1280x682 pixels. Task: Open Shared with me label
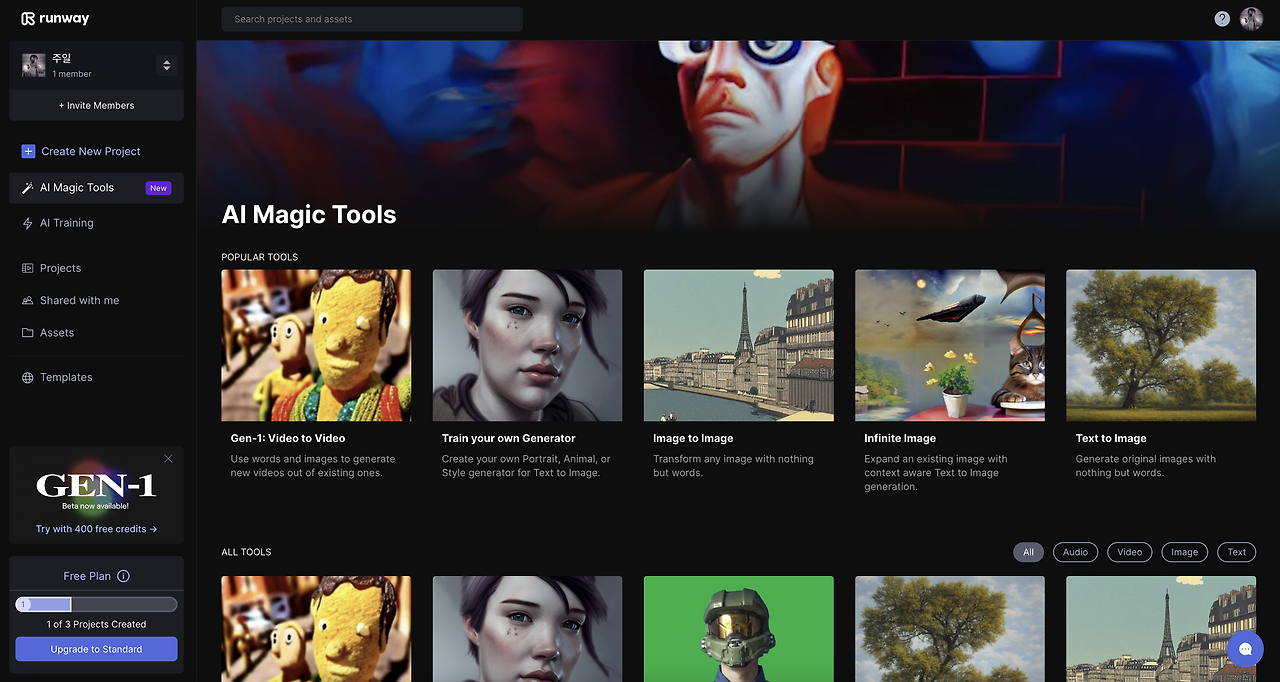[x=79, y=300]
